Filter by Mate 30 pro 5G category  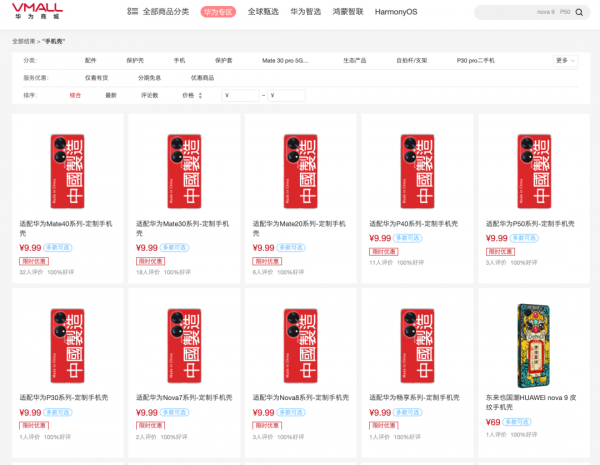click(285, 60)
